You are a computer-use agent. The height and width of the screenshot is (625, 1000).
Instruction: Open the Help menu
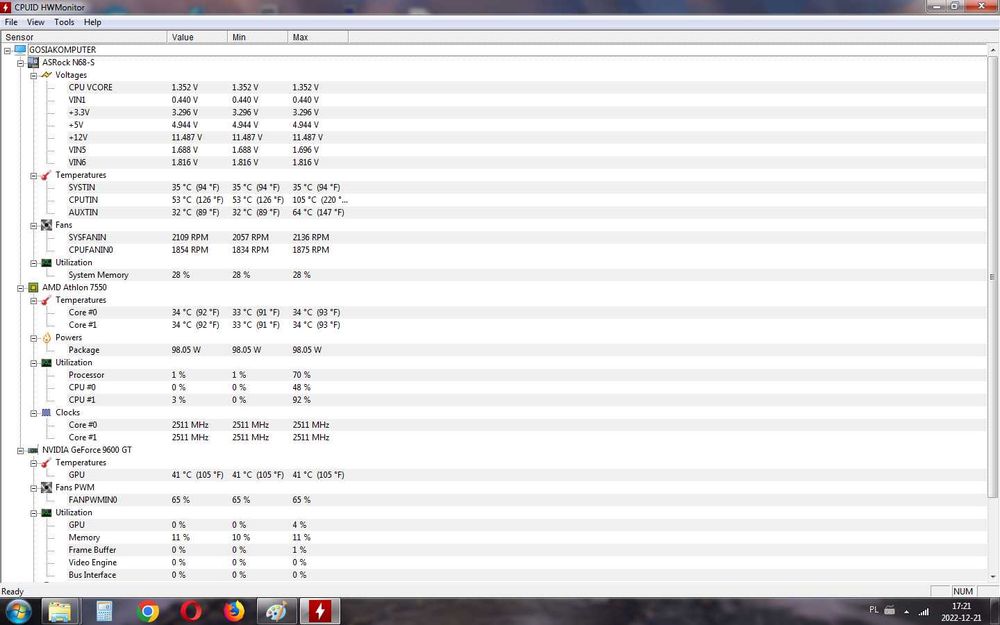tap(92, 22)
